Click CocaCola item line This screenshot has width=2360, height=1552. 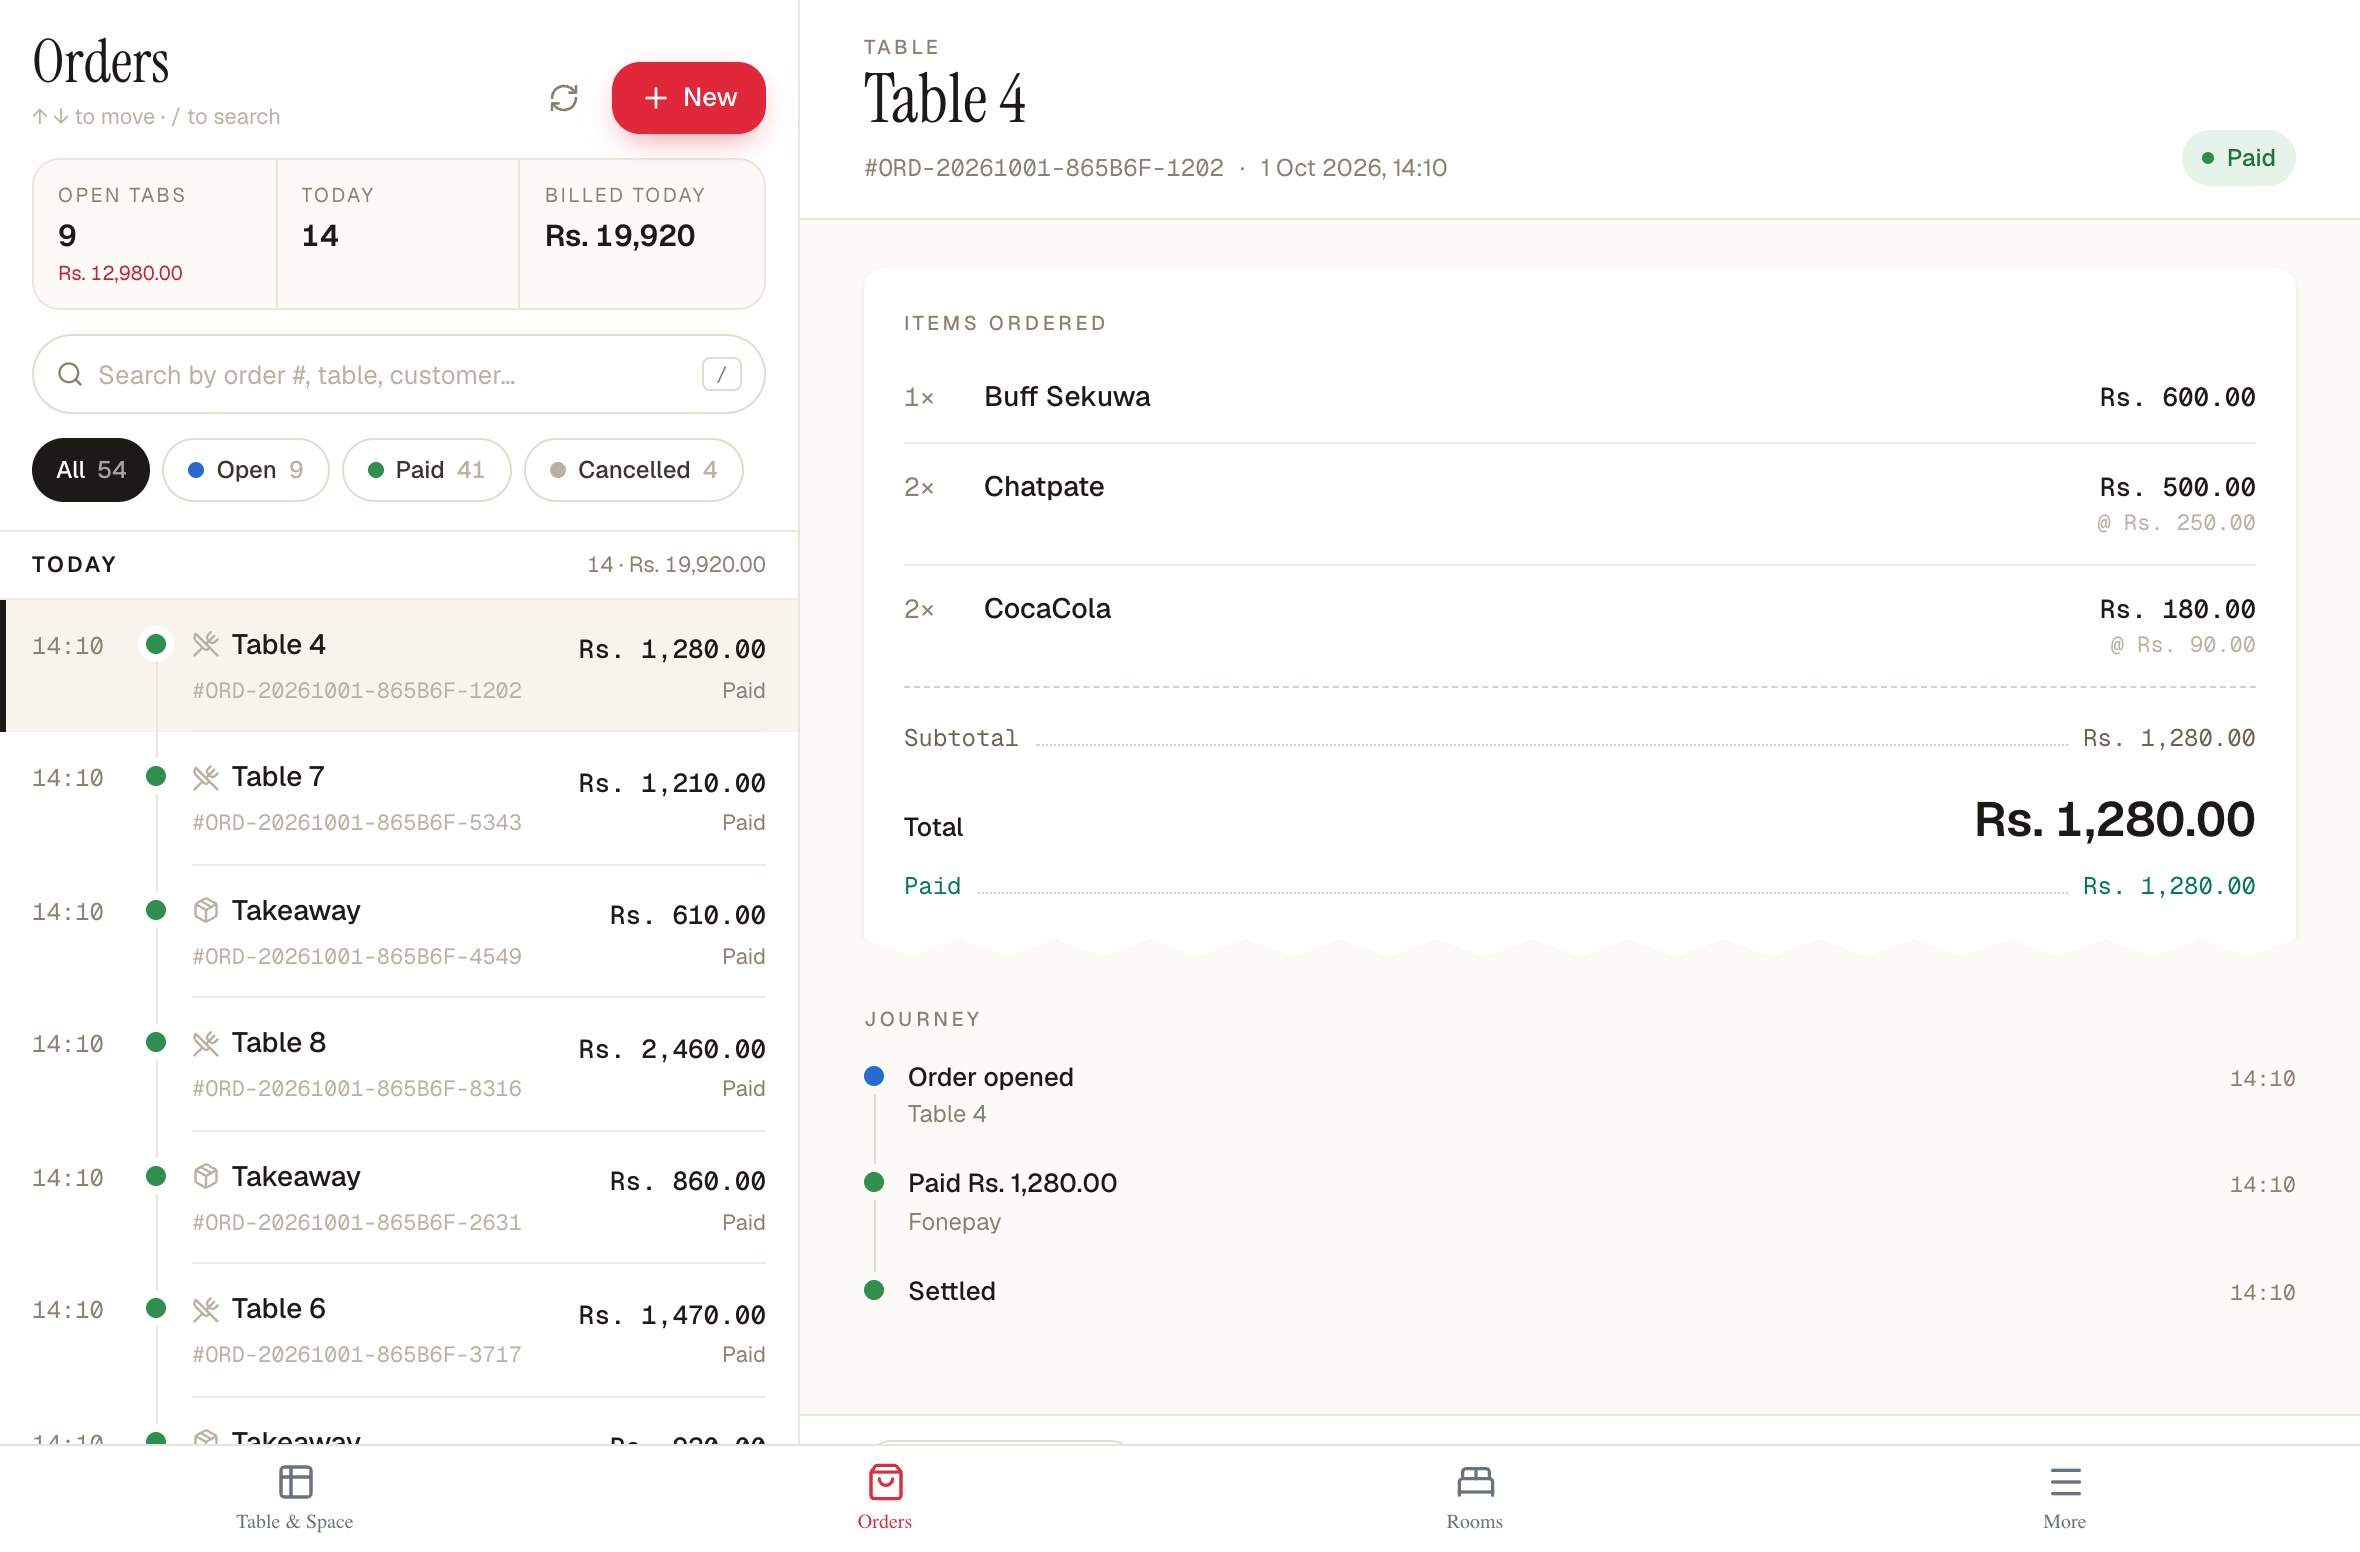pos(1579,626)
